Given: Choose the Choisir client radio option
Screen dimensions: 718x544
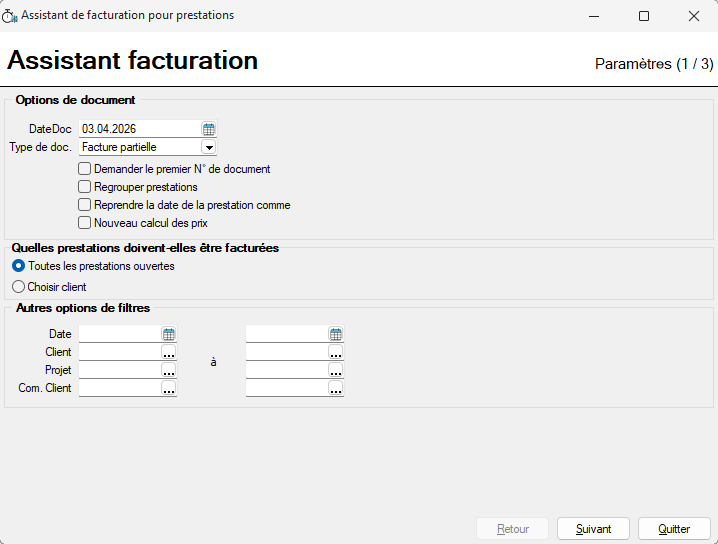Looking at the screenshot, I should point(18,287).
